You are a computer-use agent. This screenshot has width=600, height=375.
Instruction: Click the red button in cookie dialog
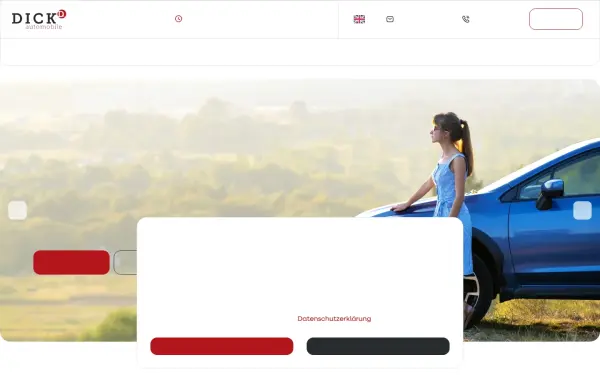pyautogui.click(x=222, y=346)
